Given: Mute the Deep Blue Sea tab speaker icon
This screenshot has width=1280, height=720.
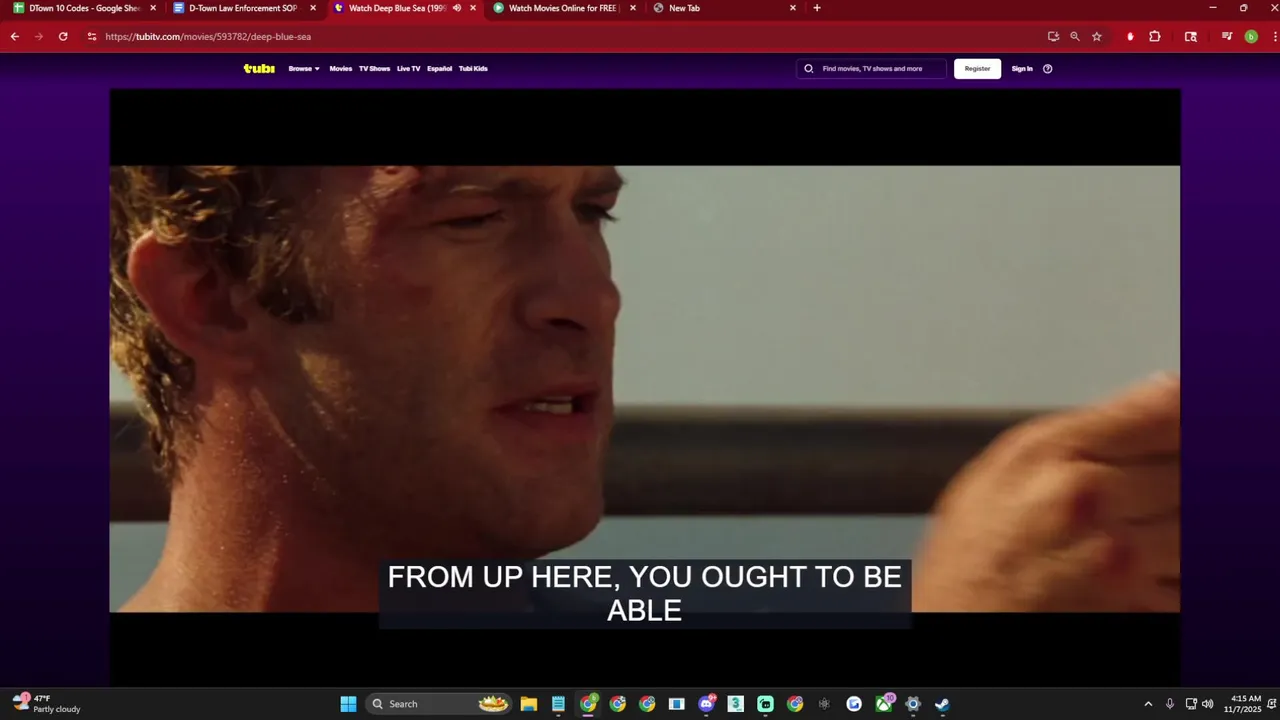Looking at the screenshot, I should coord(457,8).
